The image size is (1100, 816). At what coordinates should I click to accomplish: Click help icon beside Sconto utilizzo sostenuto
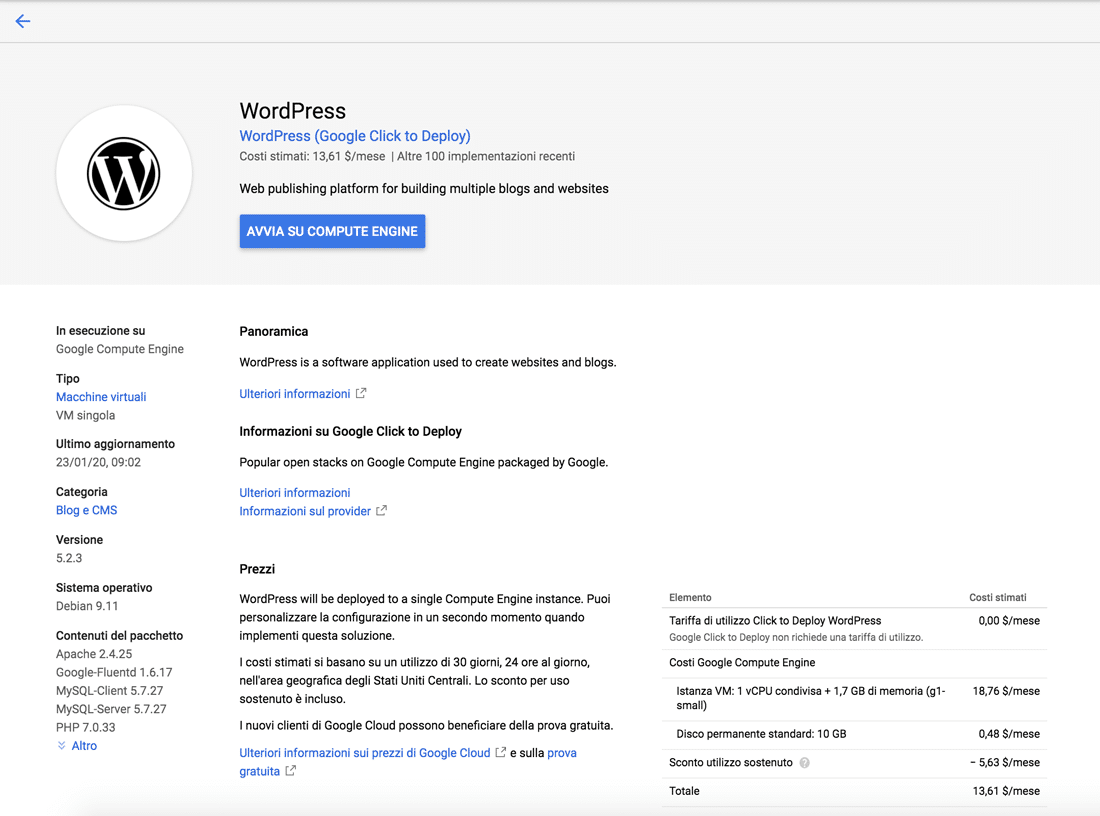pos(805,763)
